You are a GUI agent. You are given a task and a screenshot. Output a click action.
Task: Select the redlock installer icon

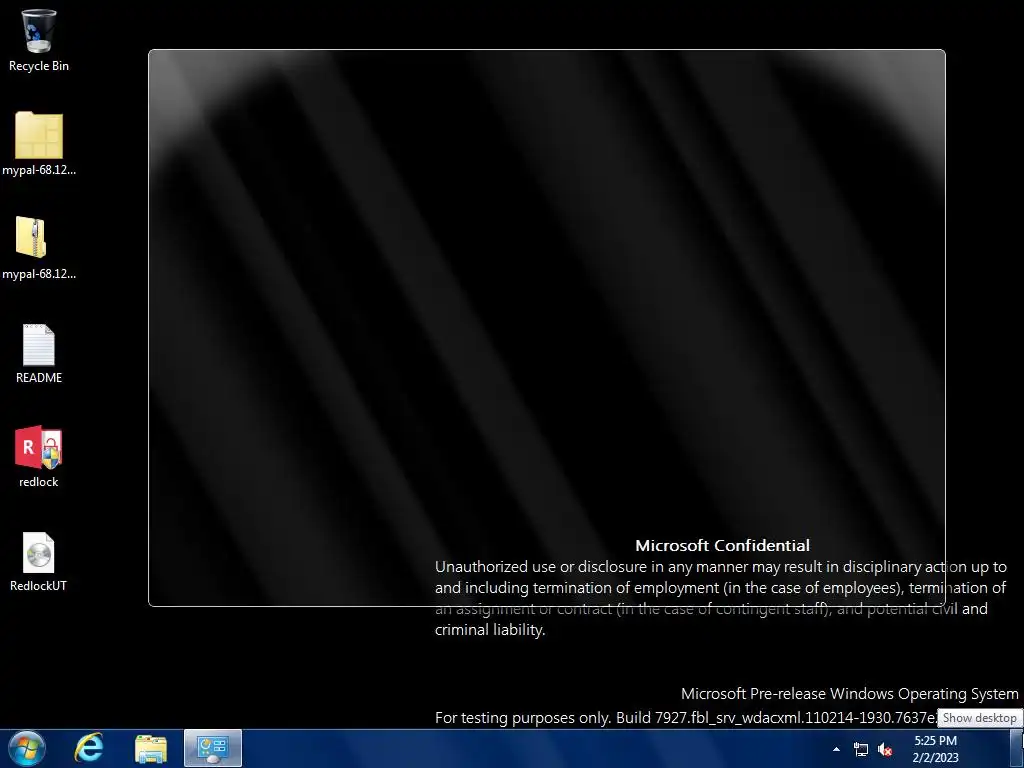39,456
